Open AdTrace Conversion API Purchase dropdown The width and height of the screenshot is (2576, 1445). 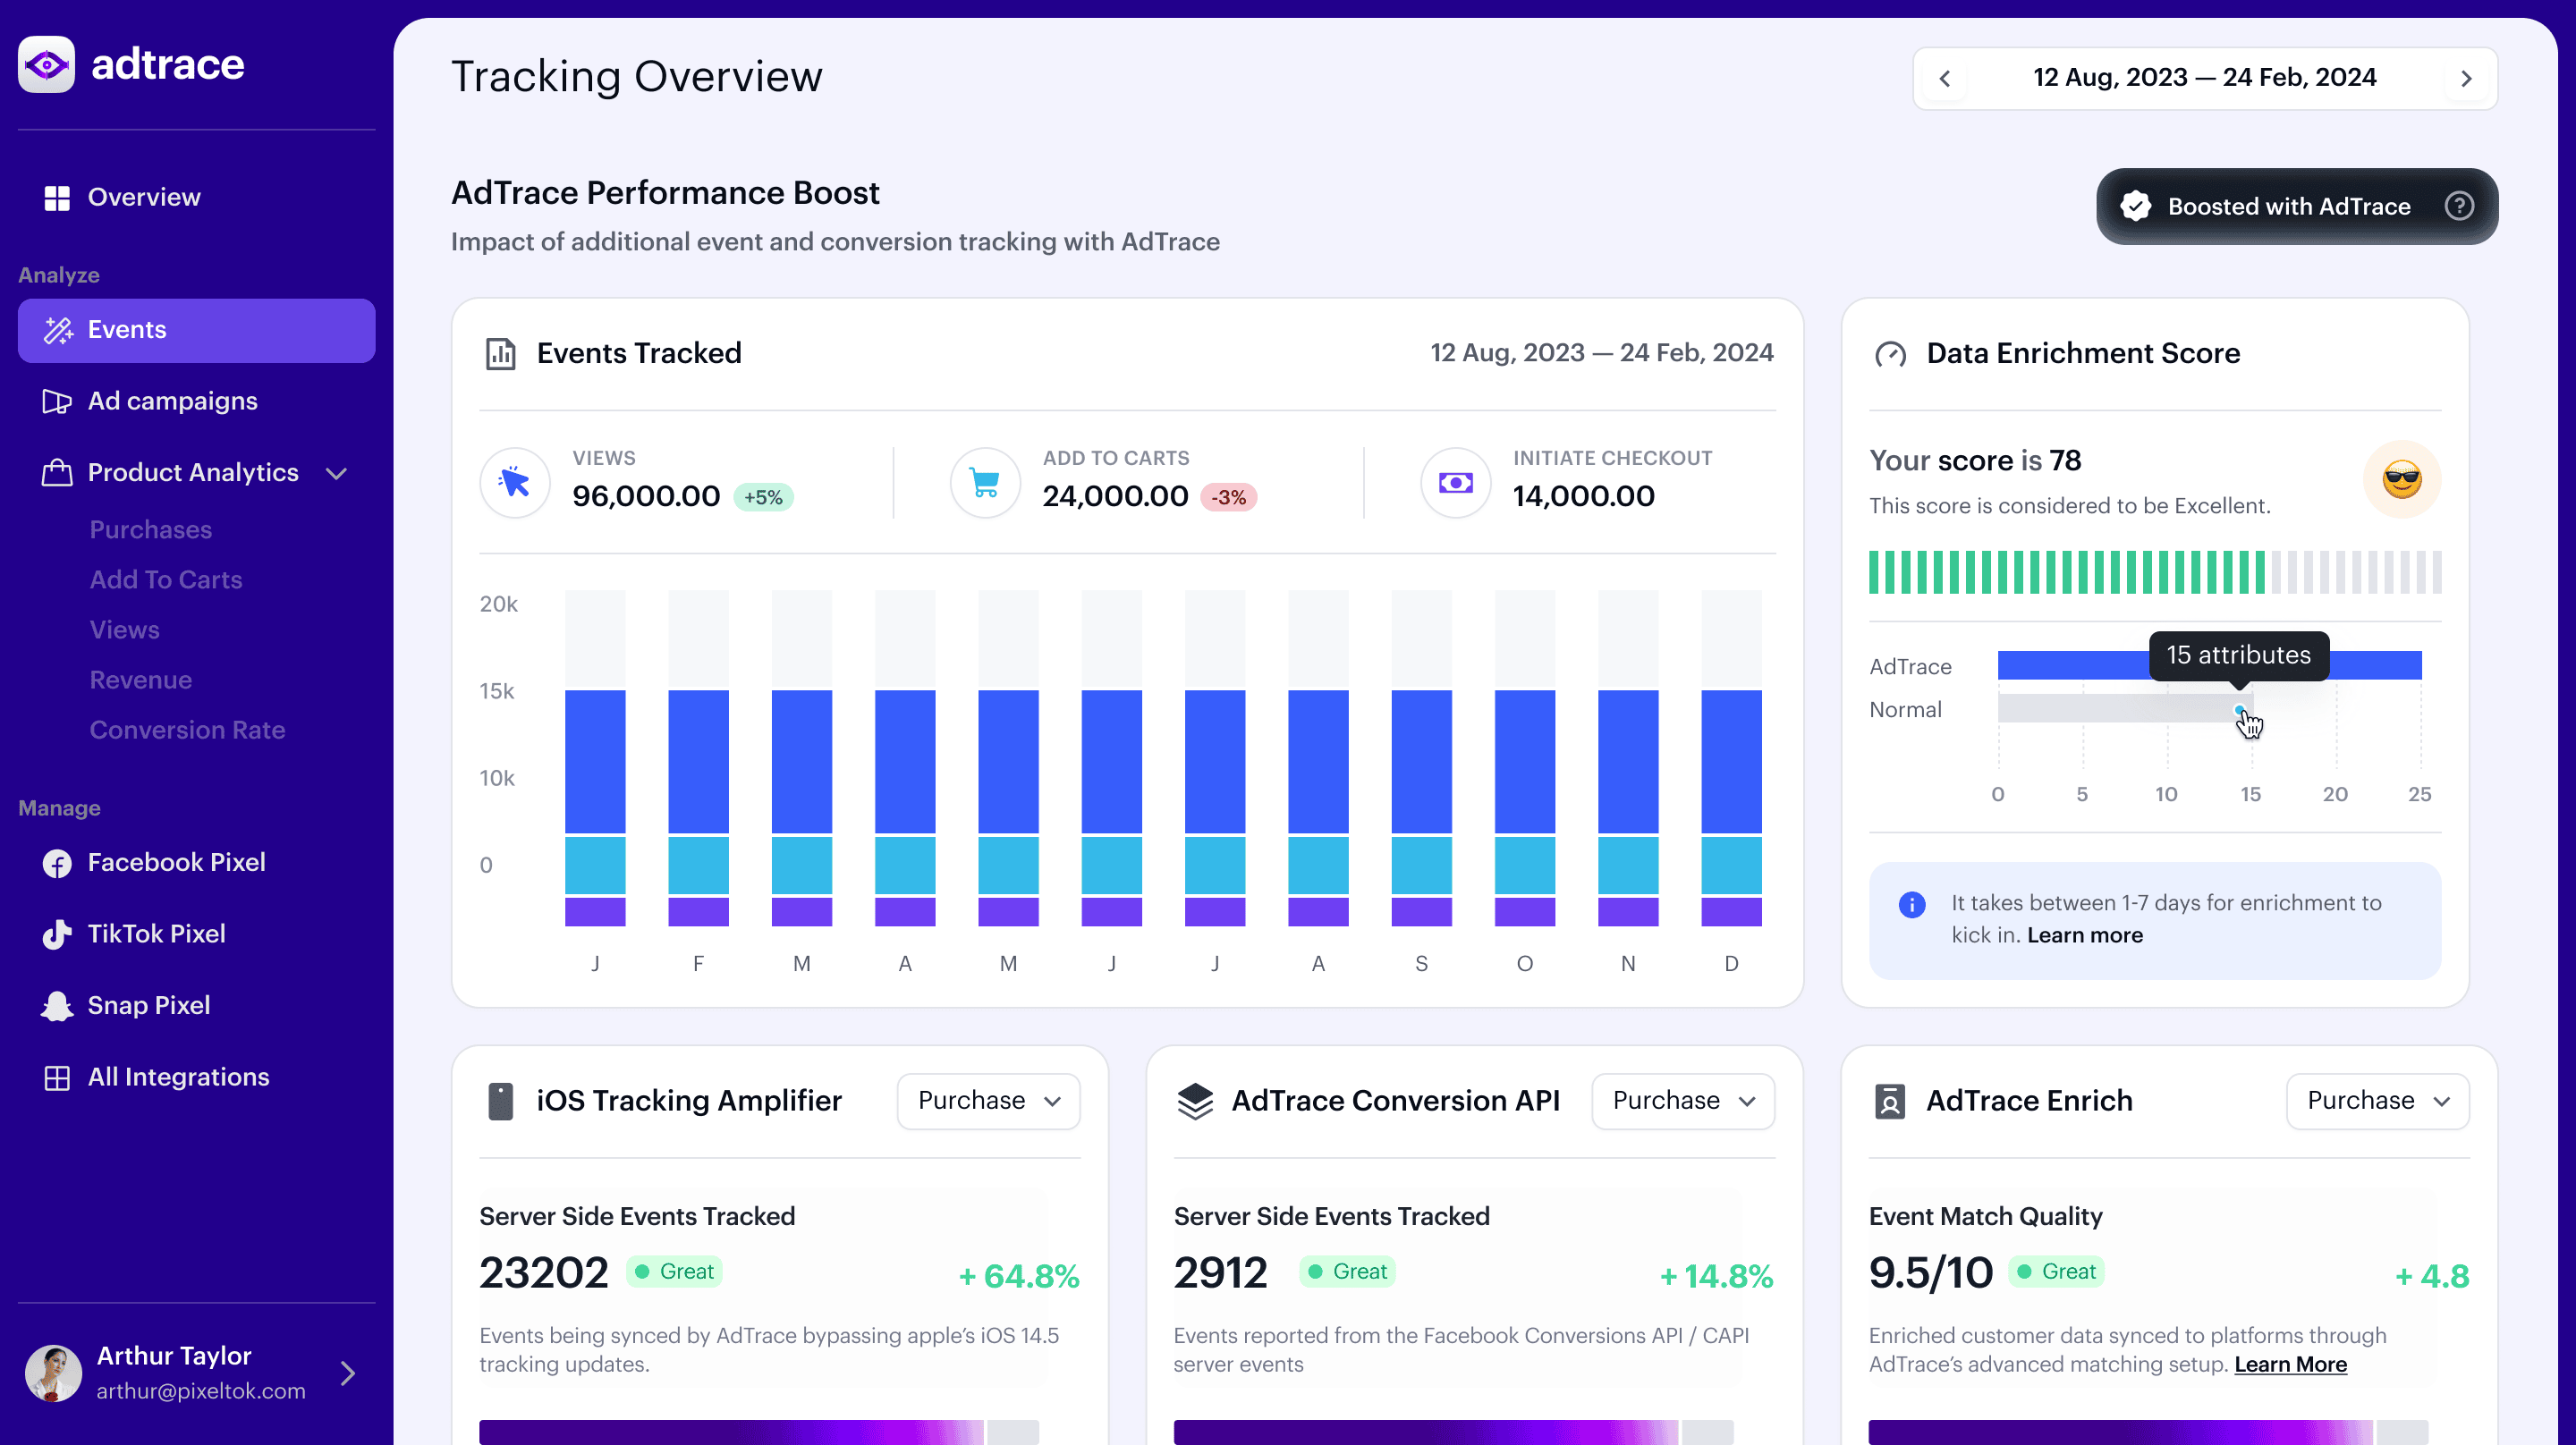click(1683, 1101)
